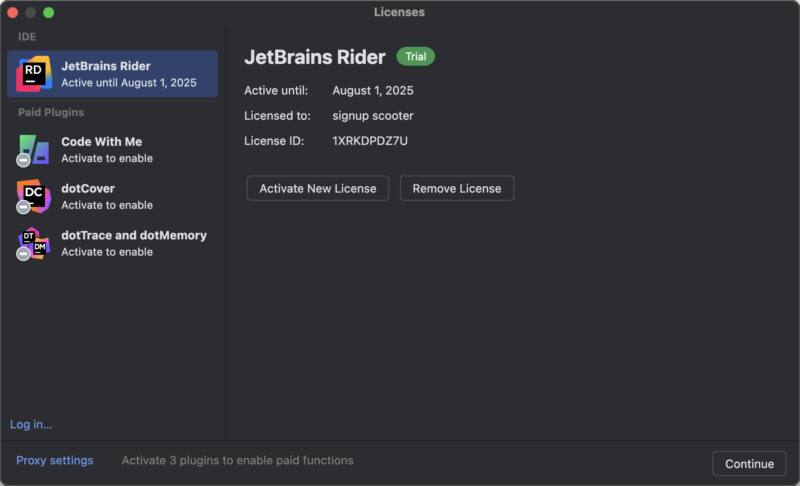Close the Licenses window with red button
The image size is (800, 486).
pyautogui.click(x=13, y=13)
